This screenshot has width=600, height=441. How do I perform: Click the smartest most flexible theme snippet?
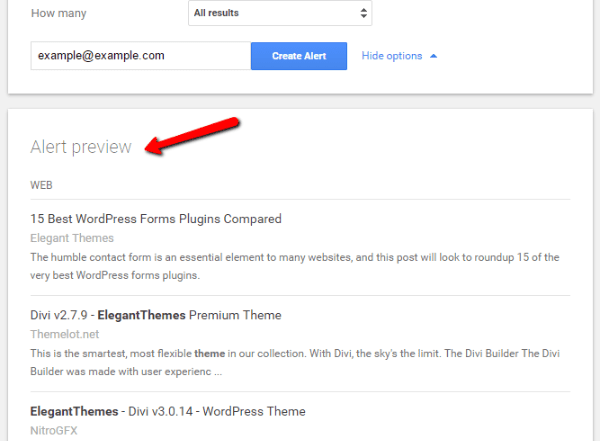point(295,362)
